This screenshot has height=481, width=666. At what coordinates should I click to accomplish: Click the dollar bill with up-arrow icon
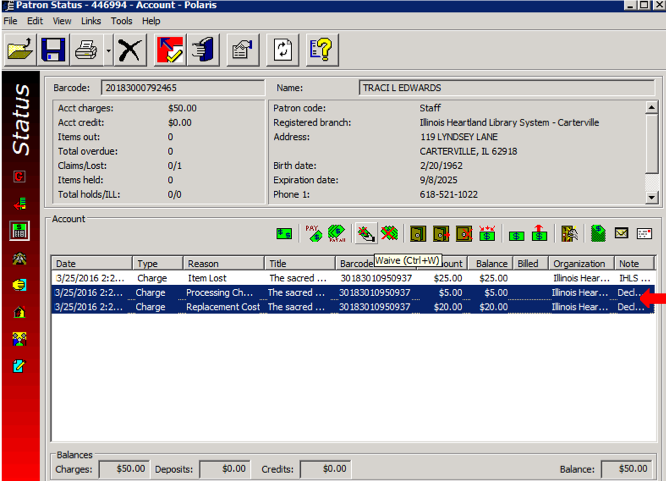(x=539, y=234)
